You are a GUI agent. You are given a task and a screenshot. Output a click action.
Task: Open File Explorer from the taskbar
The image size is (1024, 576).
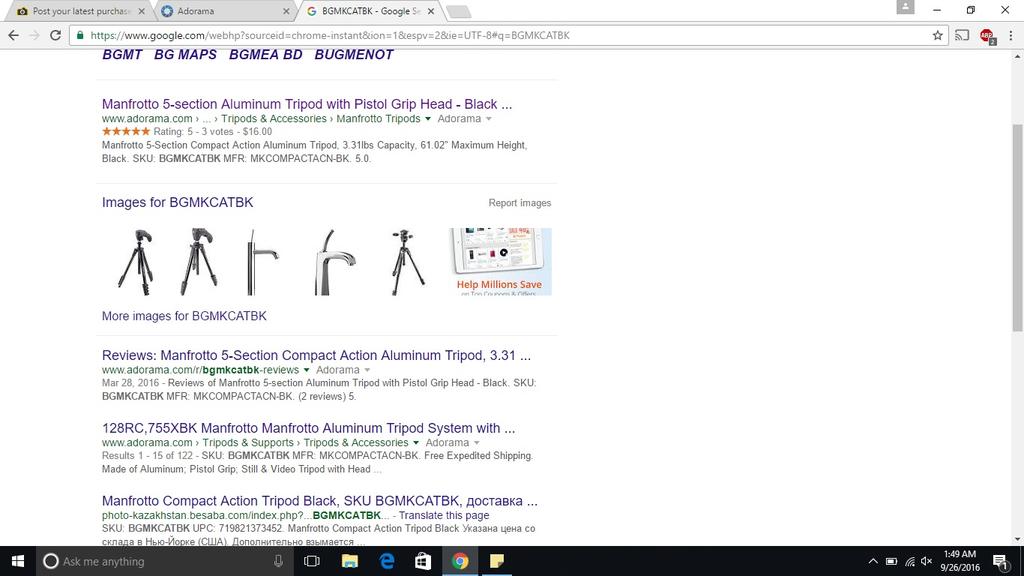[350, 561]
